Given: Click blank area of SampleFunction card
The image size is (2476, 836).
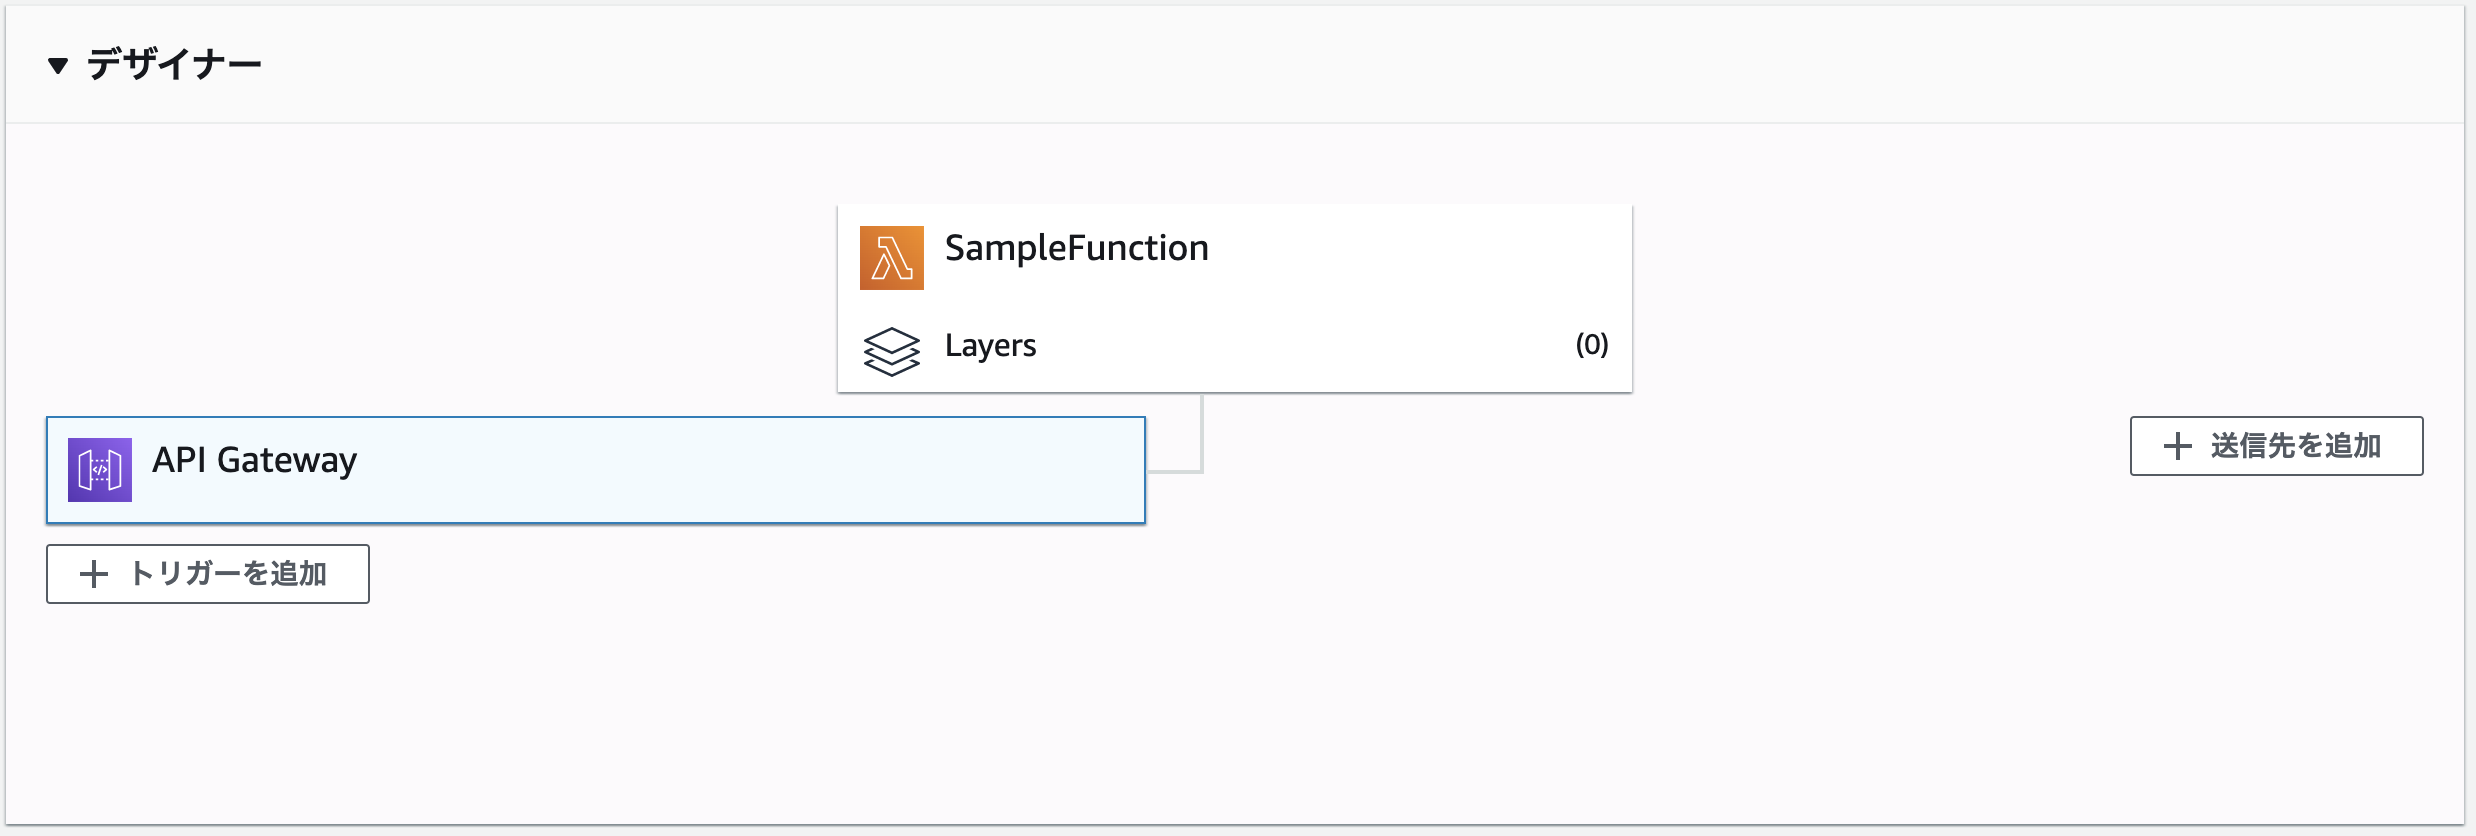Looking at the screenshot, I should click(x=1400, y=260).
